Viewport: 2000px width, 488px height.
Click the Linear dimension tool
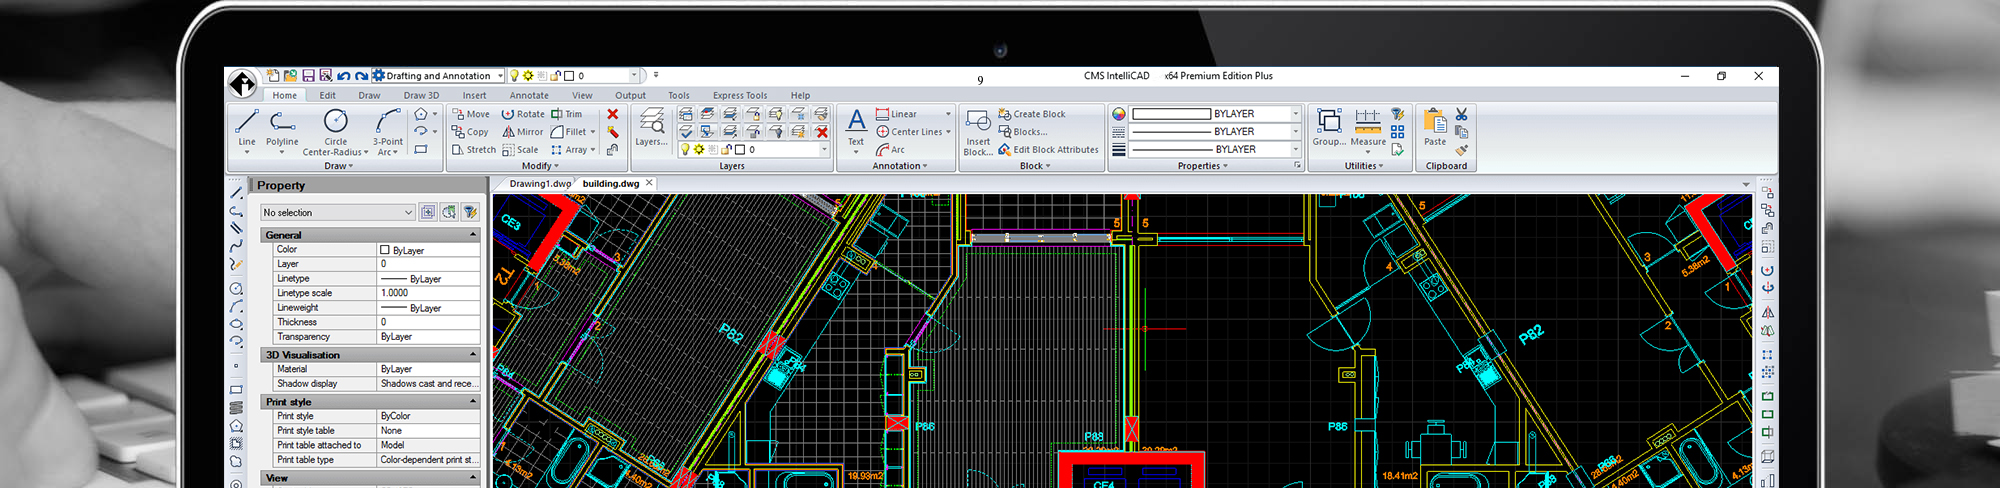point(896,114)
